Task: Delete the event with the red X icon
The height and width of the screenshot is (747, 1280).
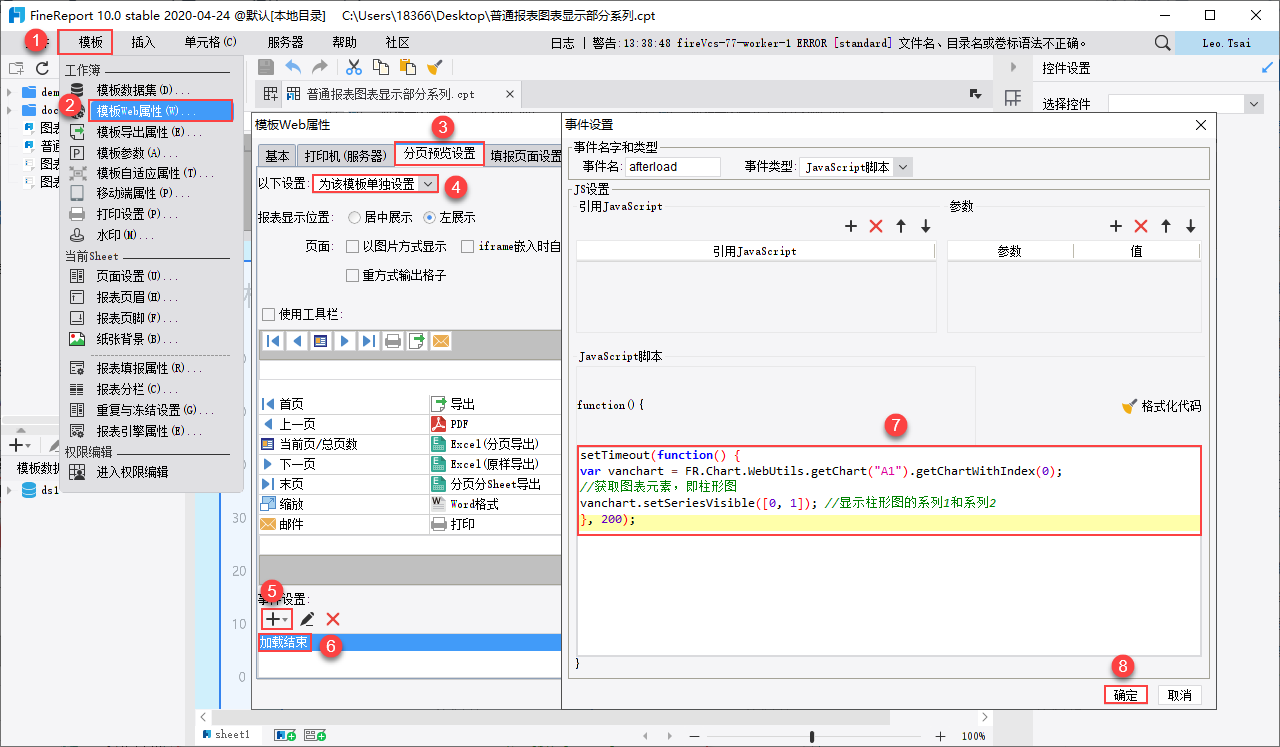Action: pos(333,620)
